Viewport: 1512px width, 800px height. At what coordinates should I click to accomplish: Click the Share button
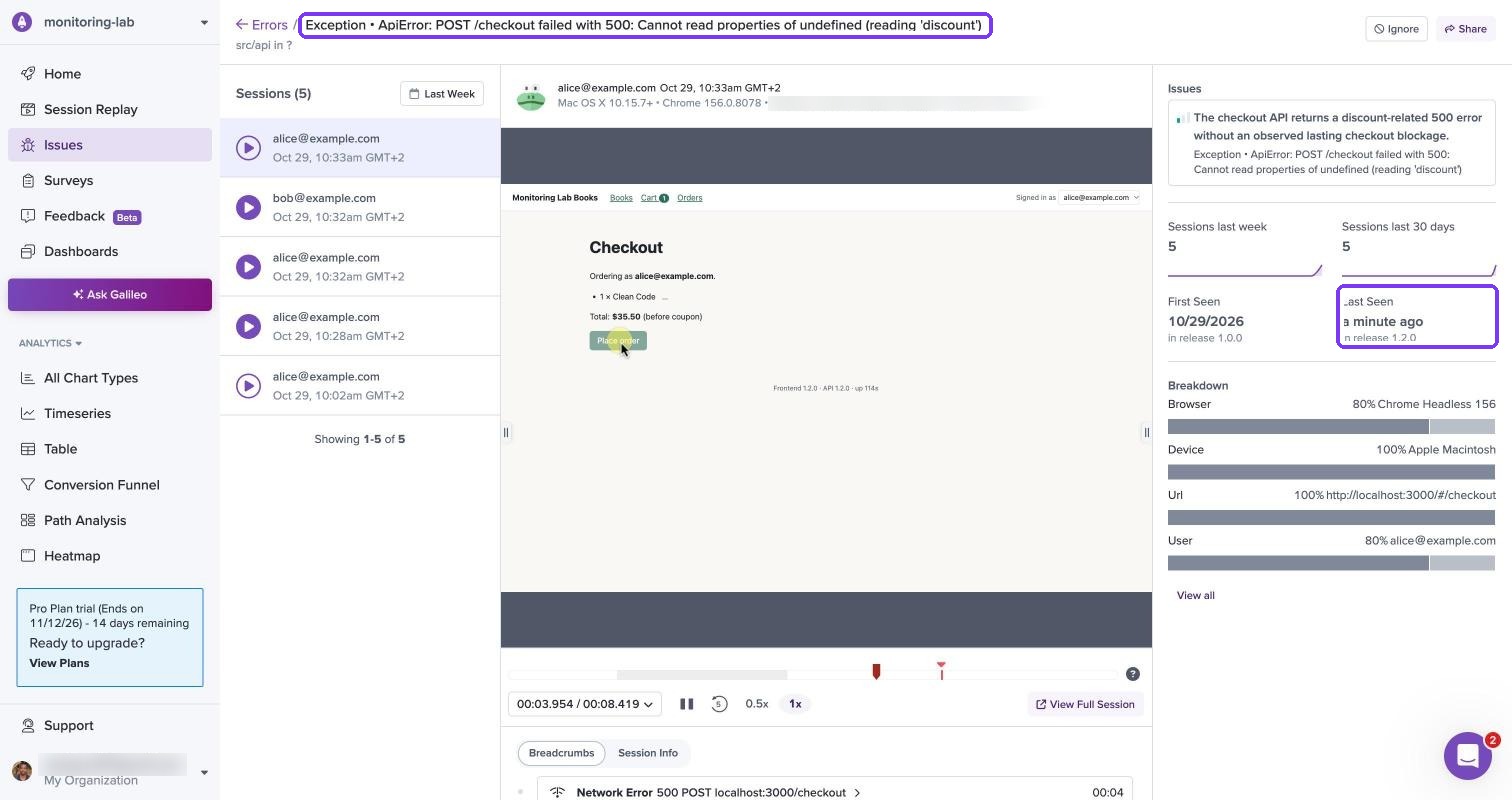(1466, 29)
